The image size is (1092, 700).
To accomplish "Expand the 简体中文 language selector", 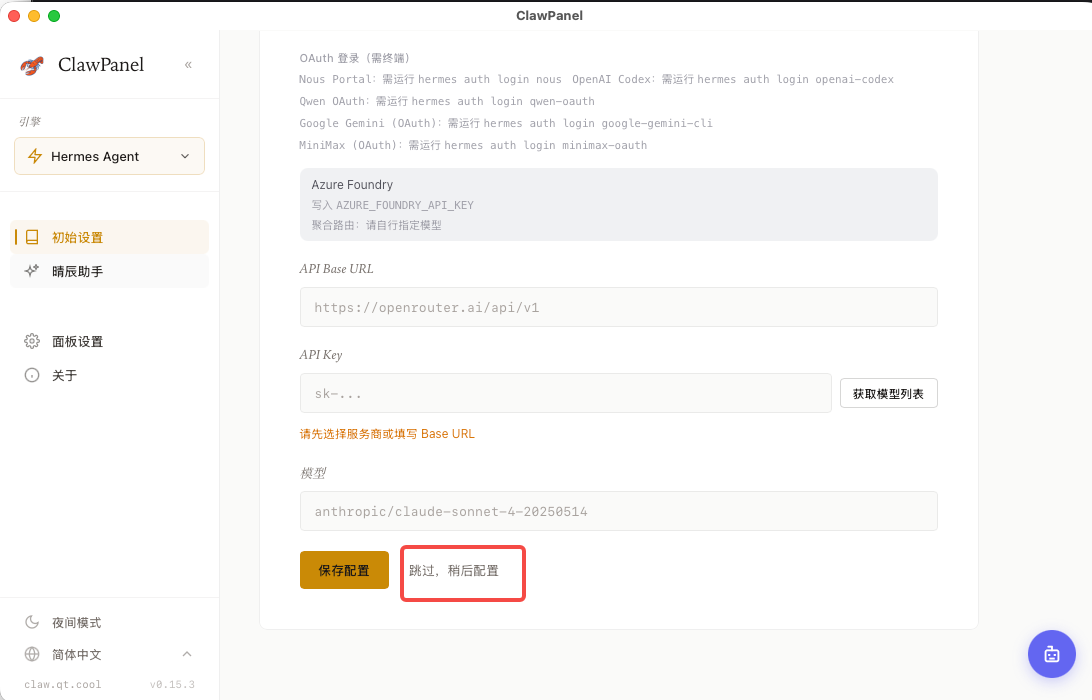I will click(109, 654).
